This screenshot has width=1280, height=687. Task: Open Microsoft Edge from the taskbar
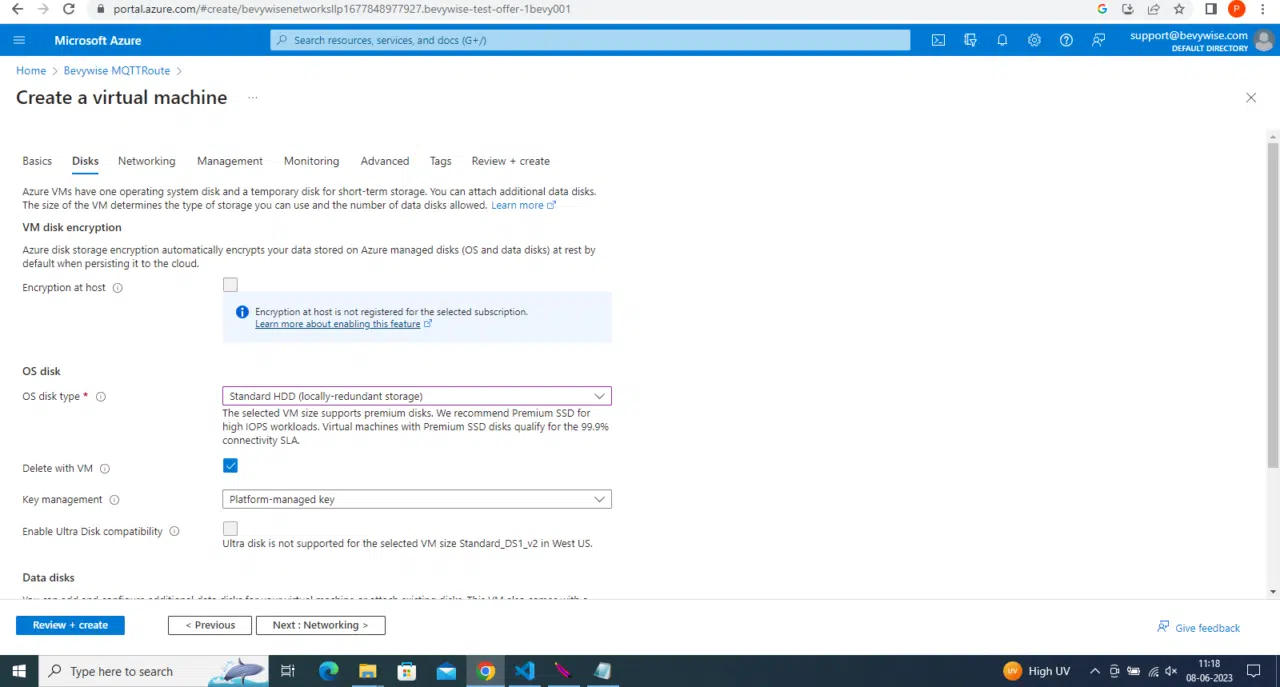pyautogui.click(x=329, y=671)
